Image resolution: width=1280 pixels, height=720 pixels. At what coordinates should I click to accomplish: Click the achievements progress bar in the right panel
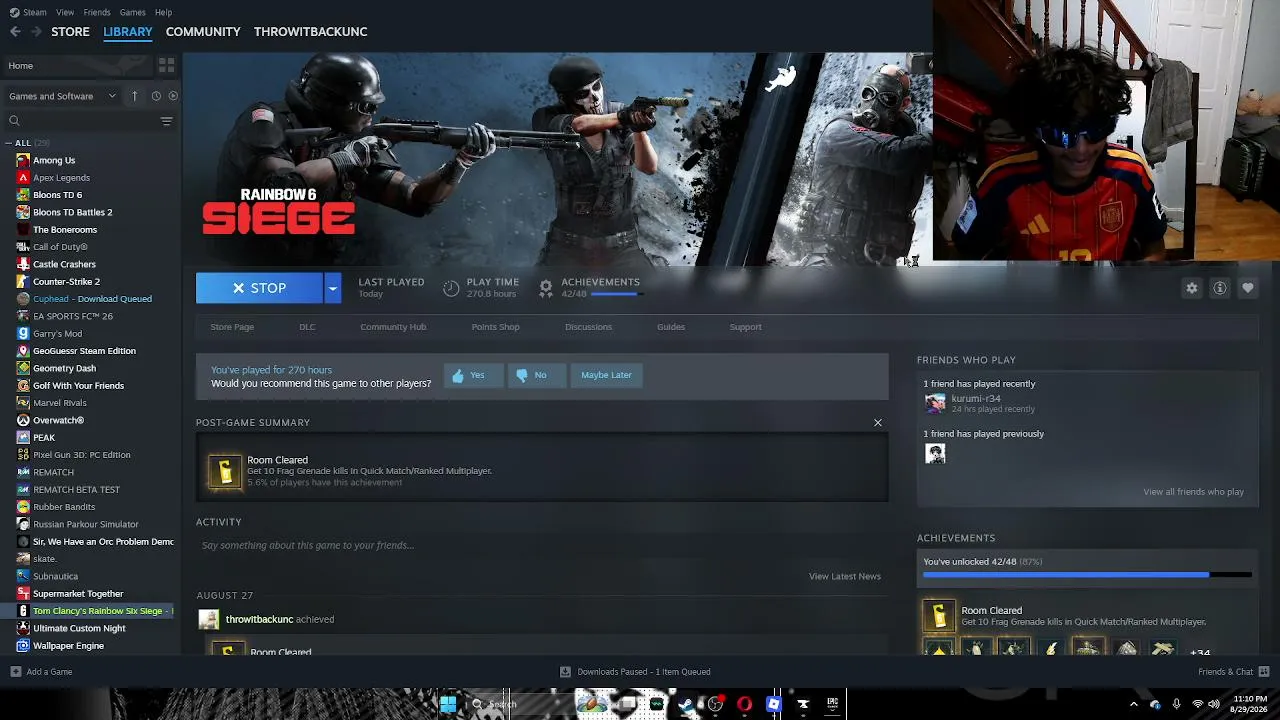click(x=1087, y=575)
